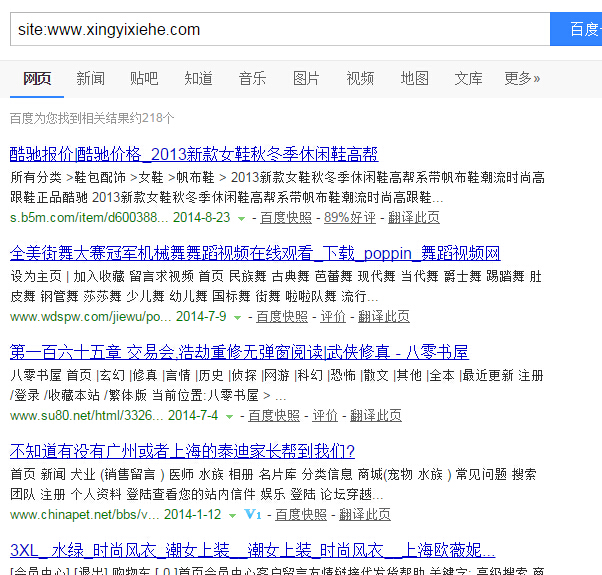Open result 第一百六十五章 交易会 八零书屋
The image size is (602, 575).
click(x=239, y=352)
